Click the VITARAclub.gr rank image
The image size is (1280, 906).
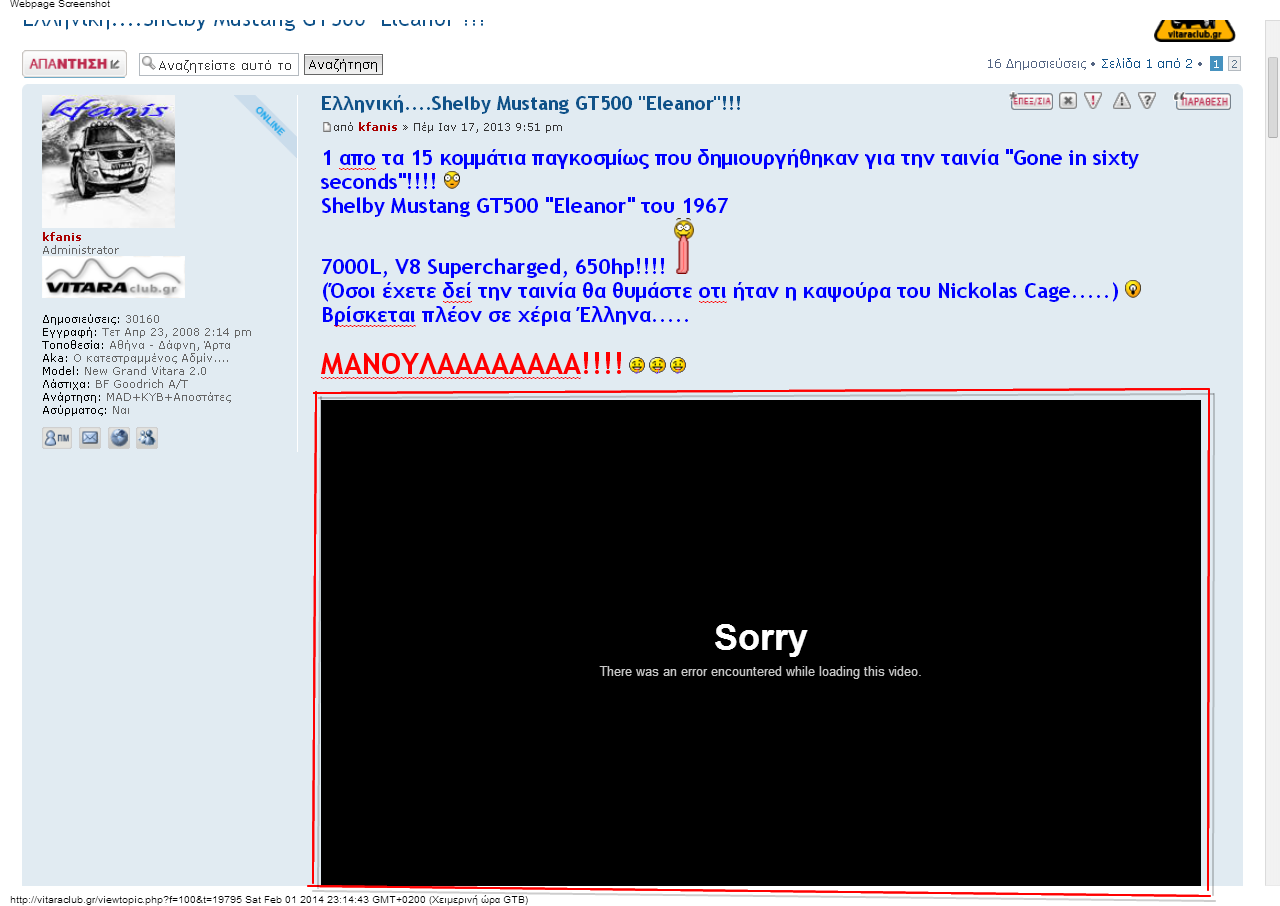click(113, 277)
